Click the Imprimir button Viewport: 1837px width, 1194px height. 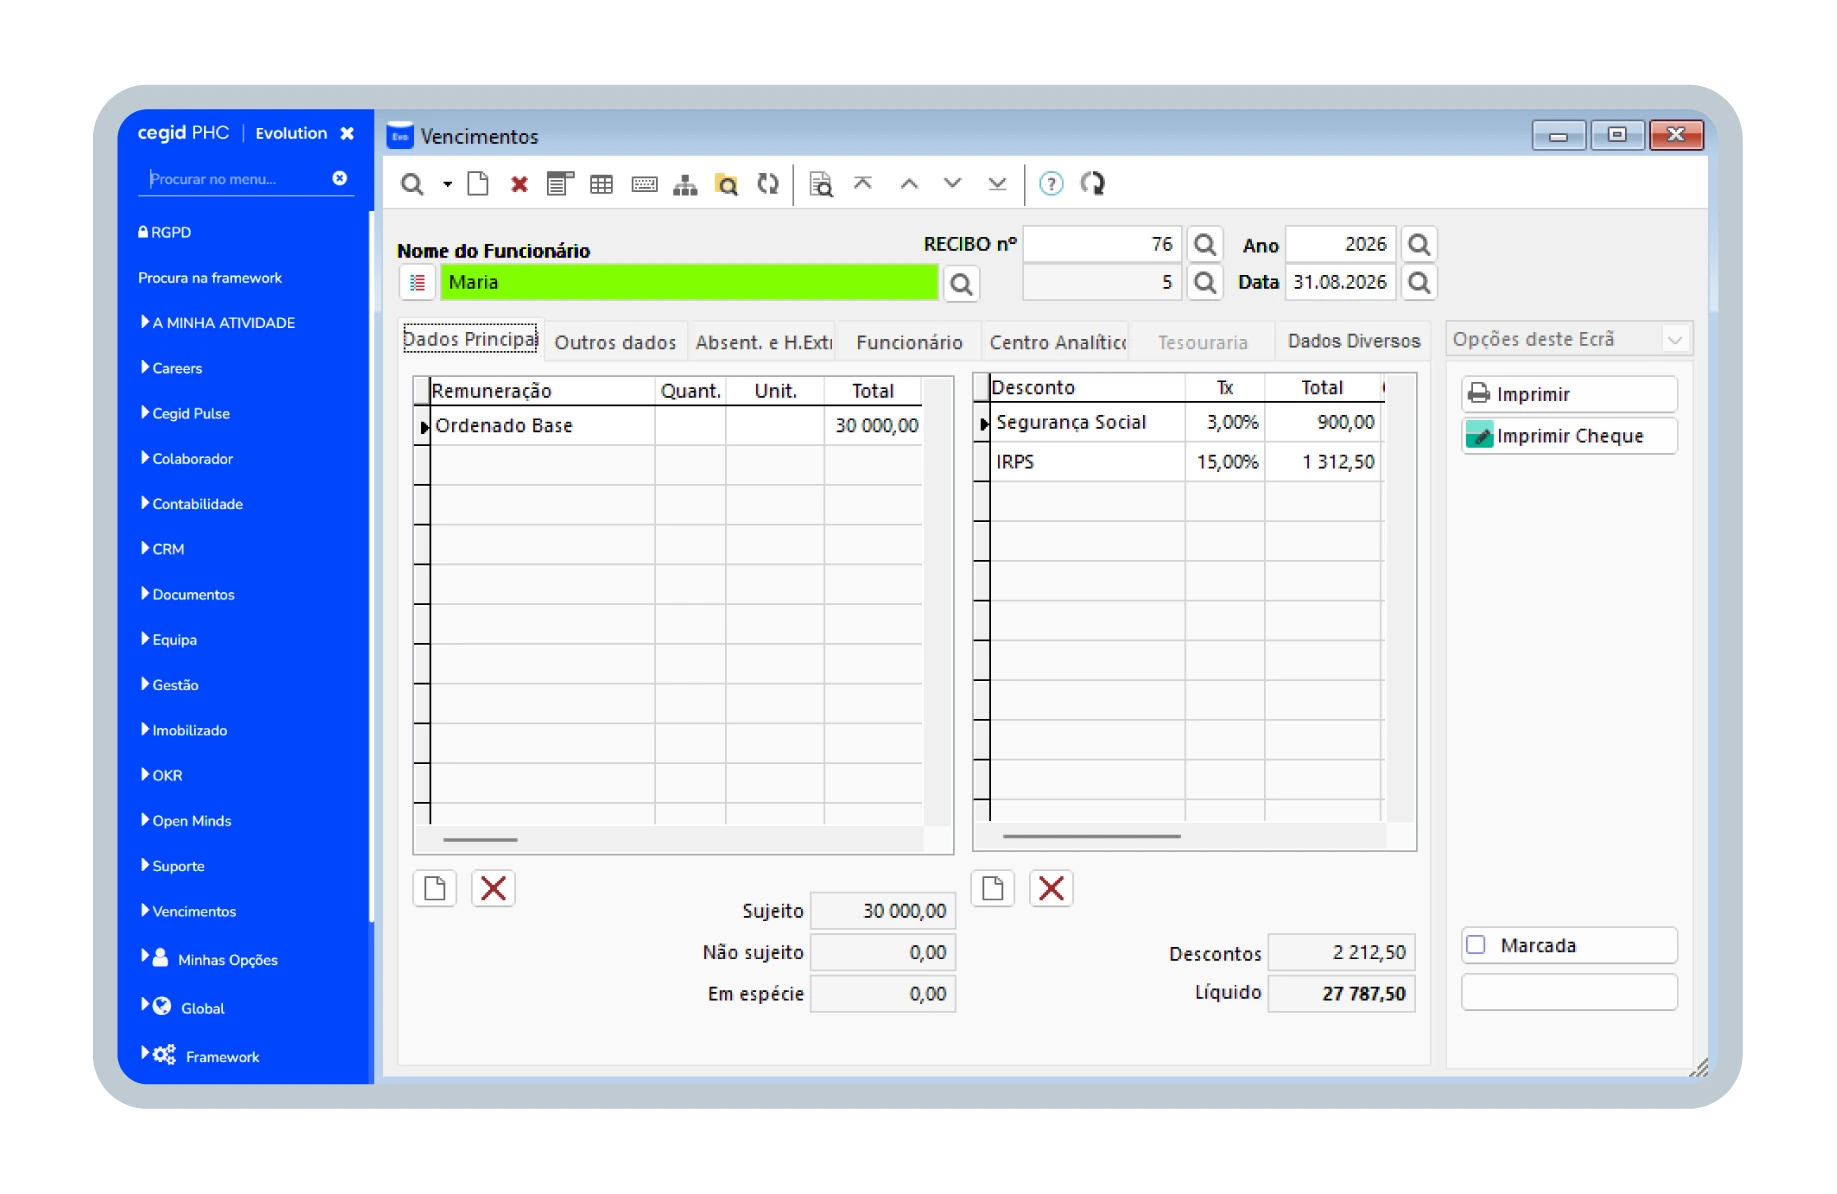click(1568, 394)
